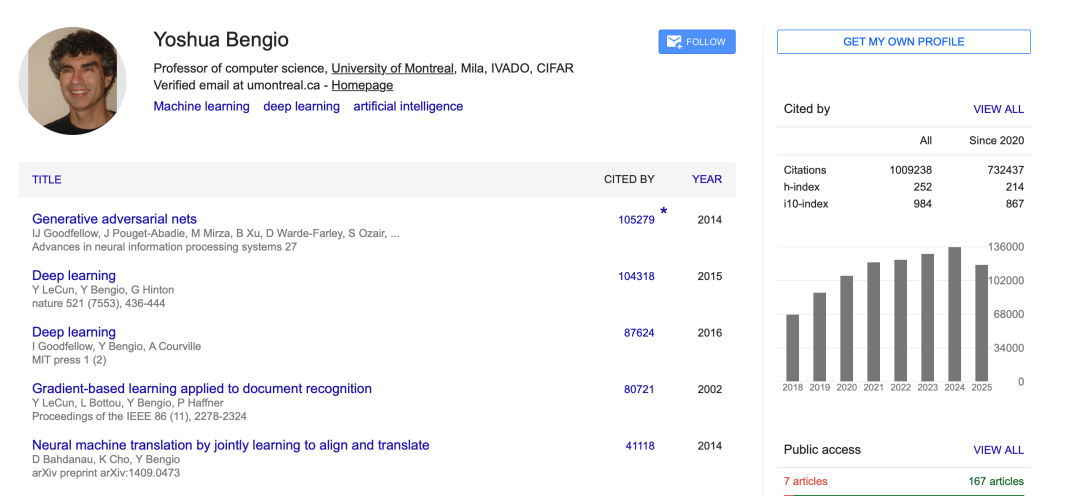Click authors 'Y LeCun, Y Bengio, G Hinton'

tap(103, 290)
